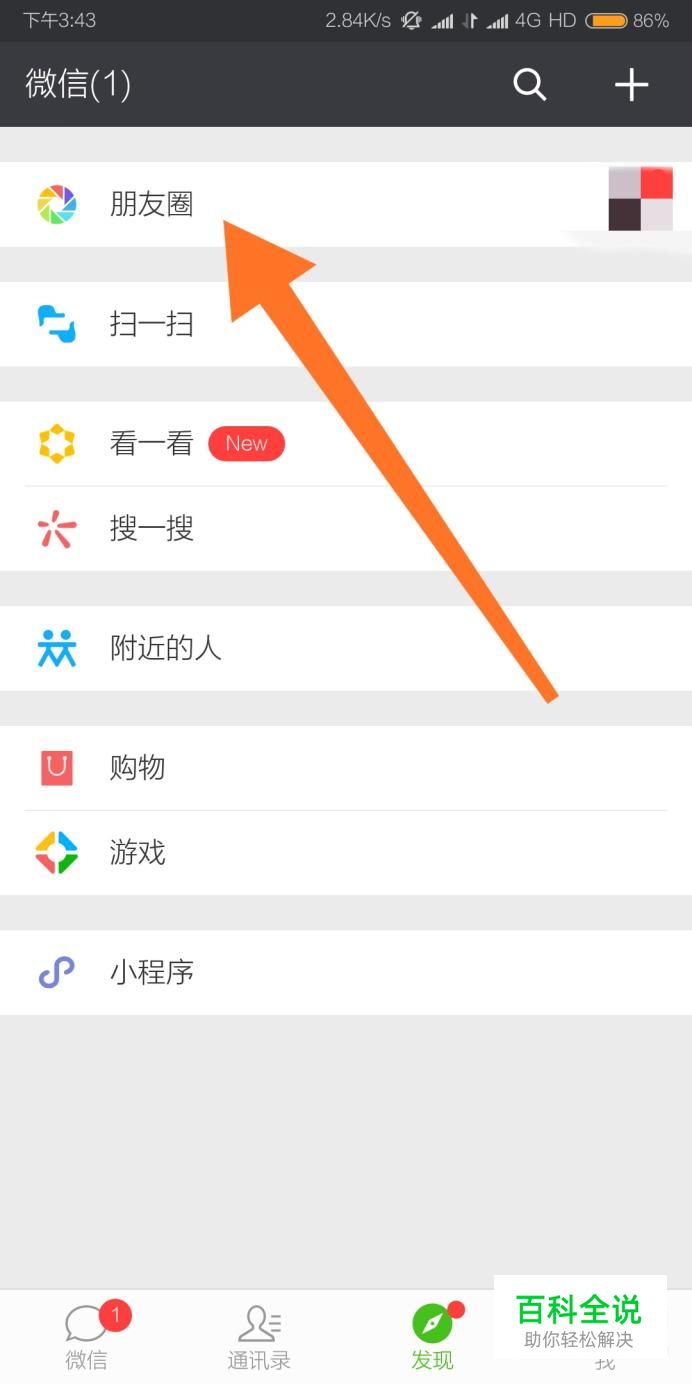This screenshot has width=692, height=1384.
Task: Open the 购物 entry label
Action: [137, 768]
